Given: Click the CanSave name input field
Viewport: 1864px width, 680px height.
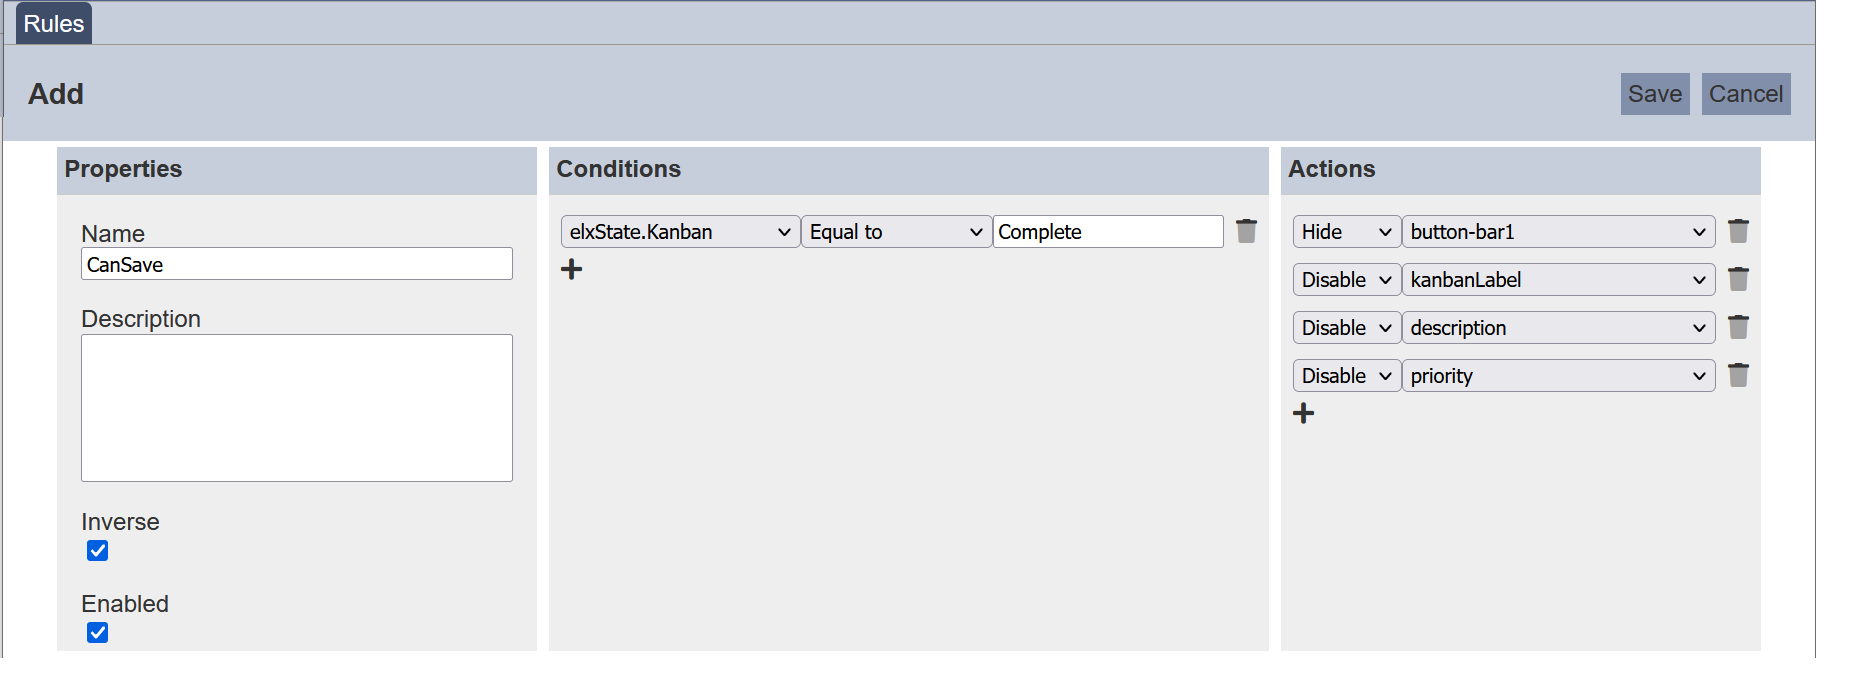Looking at the screenshot, I should click(296, 264).
